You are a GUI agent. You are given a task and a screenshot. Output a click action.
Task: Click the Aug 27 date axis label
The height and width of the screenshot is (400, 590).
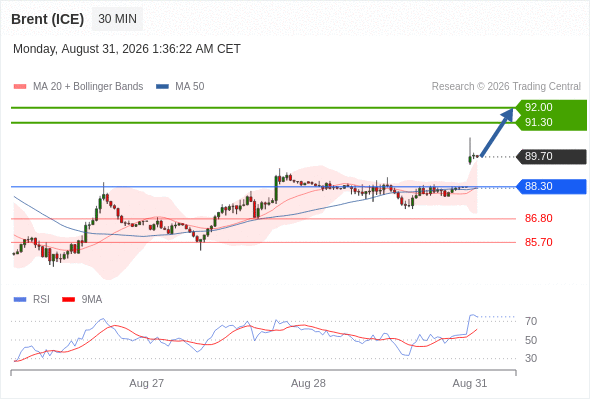point(146,383)
